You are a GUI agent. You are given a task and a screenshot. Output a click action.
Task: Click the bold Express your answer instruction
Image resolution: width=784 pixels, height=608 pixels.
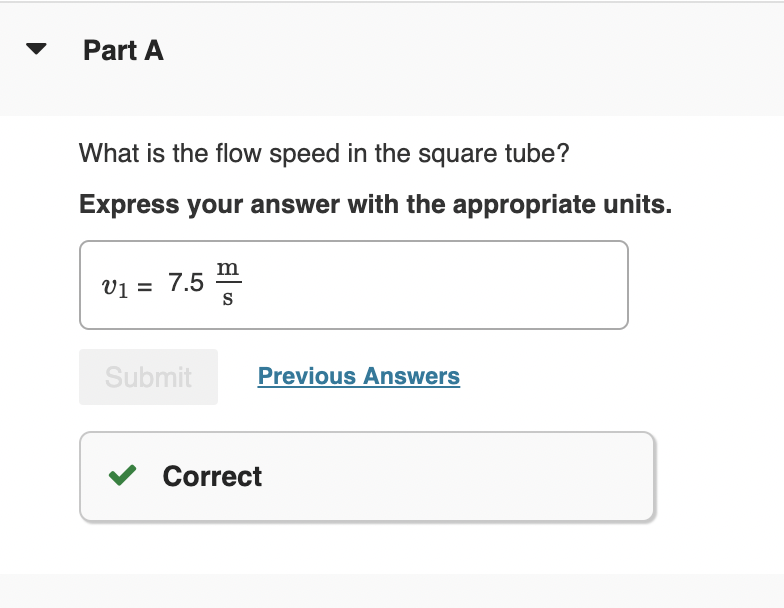click(x=375, y=205)
